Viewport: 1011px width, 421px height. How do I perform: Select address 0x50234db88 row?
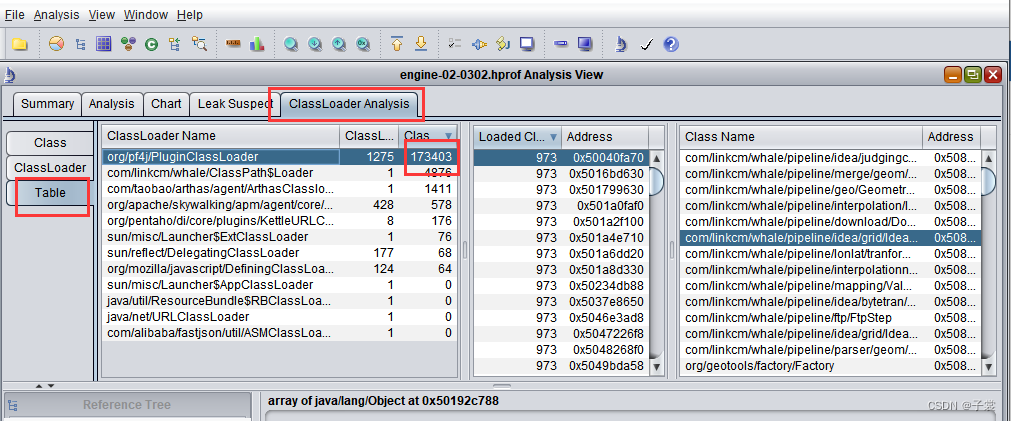(x=562, y=286)
